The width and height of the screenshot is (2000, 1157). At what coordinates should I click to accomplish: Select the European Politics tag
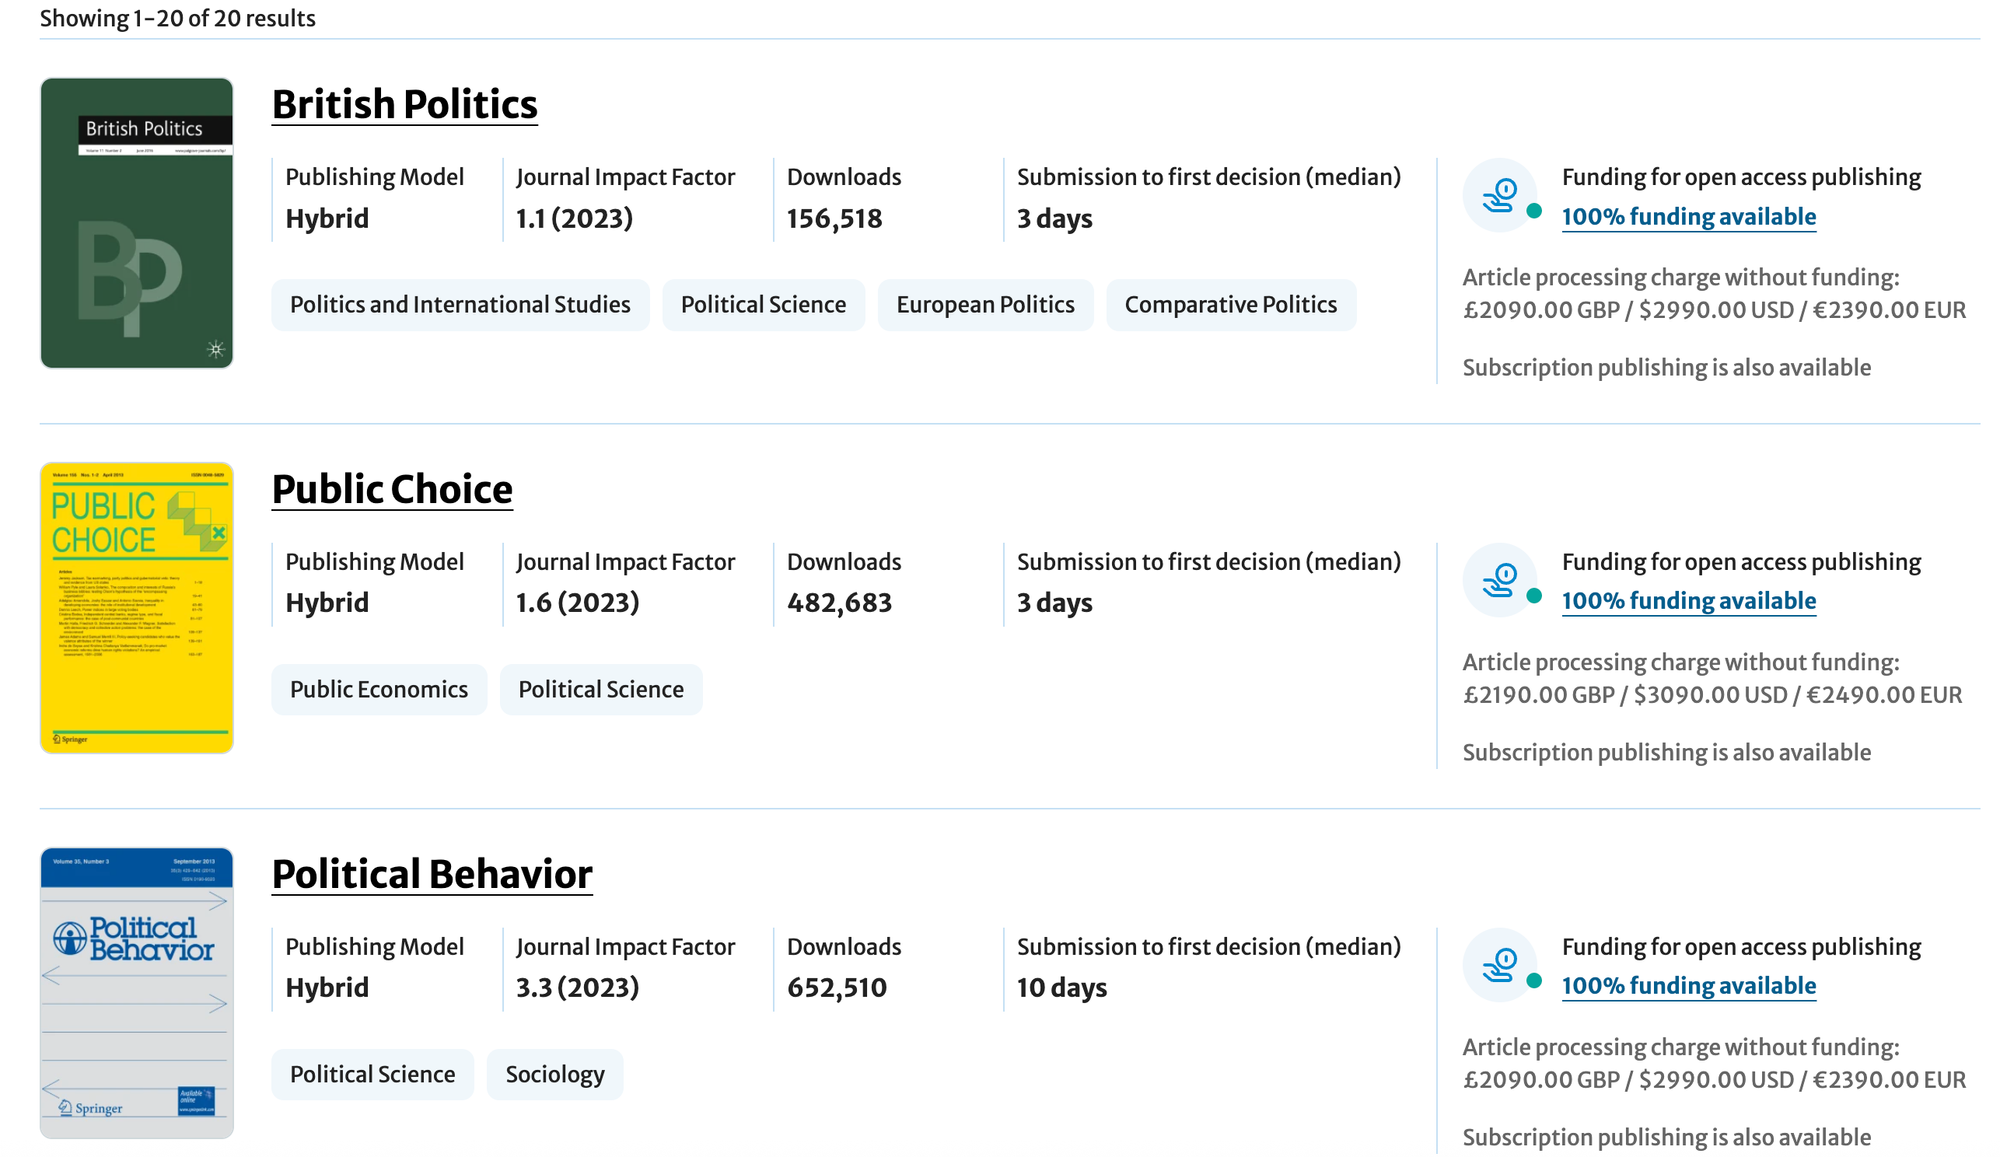point(985,305)
